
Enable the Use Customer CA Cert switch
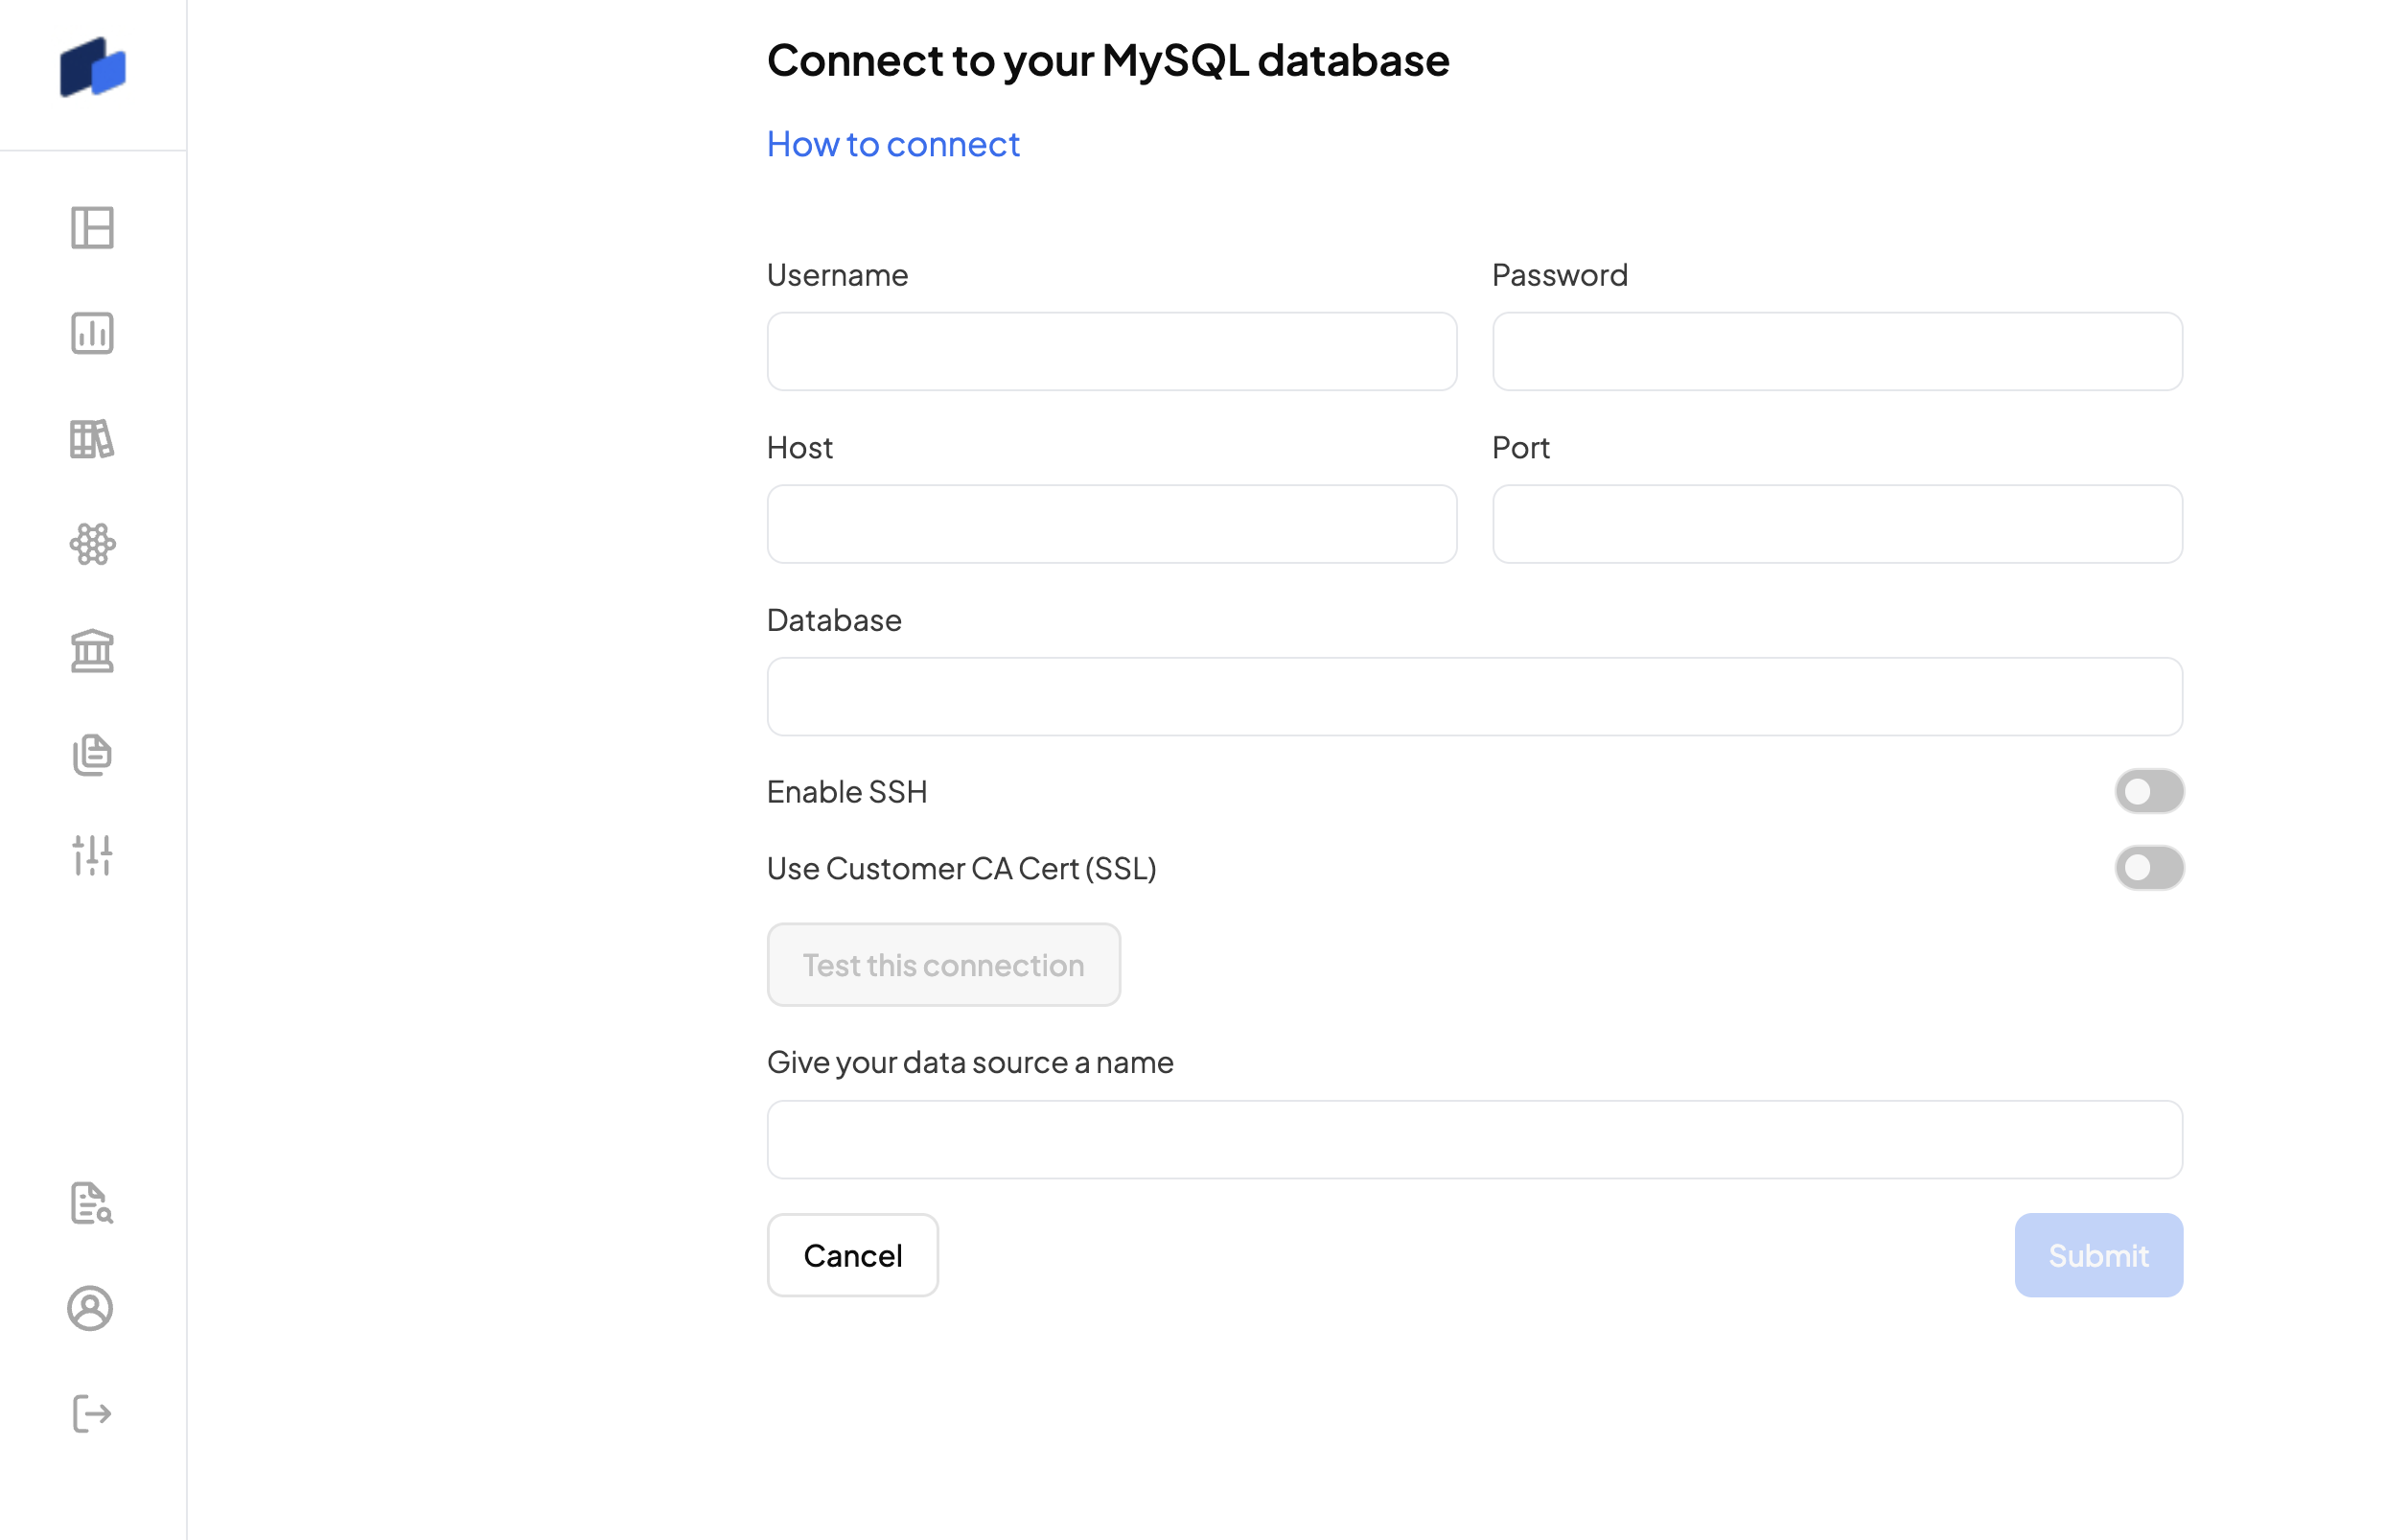pyautogui.click(x=2148, y=868)
